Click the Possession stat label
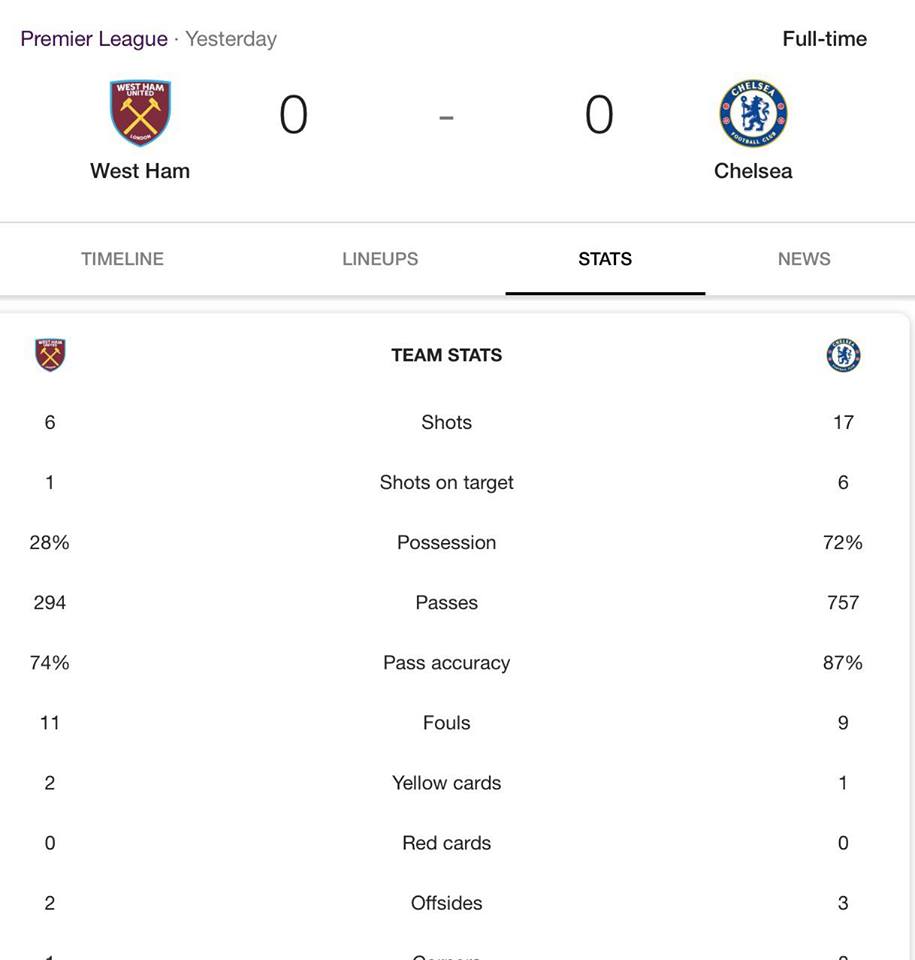Image resolution: width=915 pixels, height=960 pixels. pos(446,542)
